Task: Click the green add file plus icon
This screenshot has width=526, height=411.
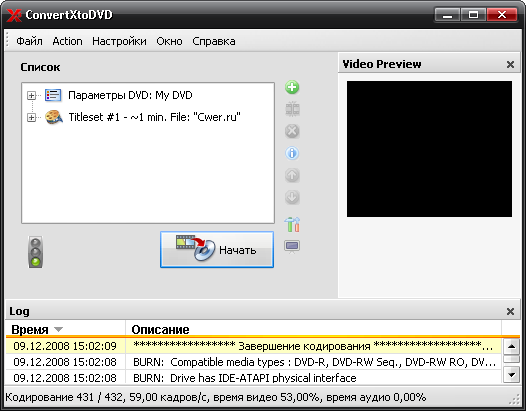Action: pos(292,88)
